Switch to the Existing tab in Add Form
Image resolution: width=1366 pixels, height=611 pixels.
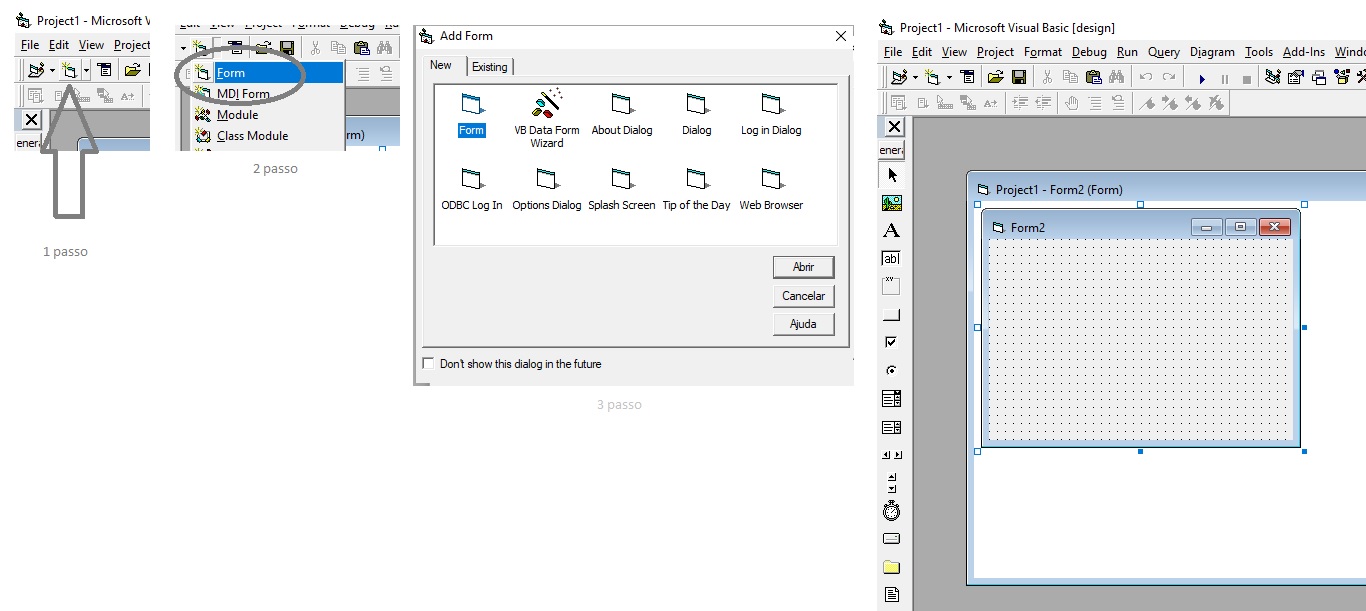(490, 67)
